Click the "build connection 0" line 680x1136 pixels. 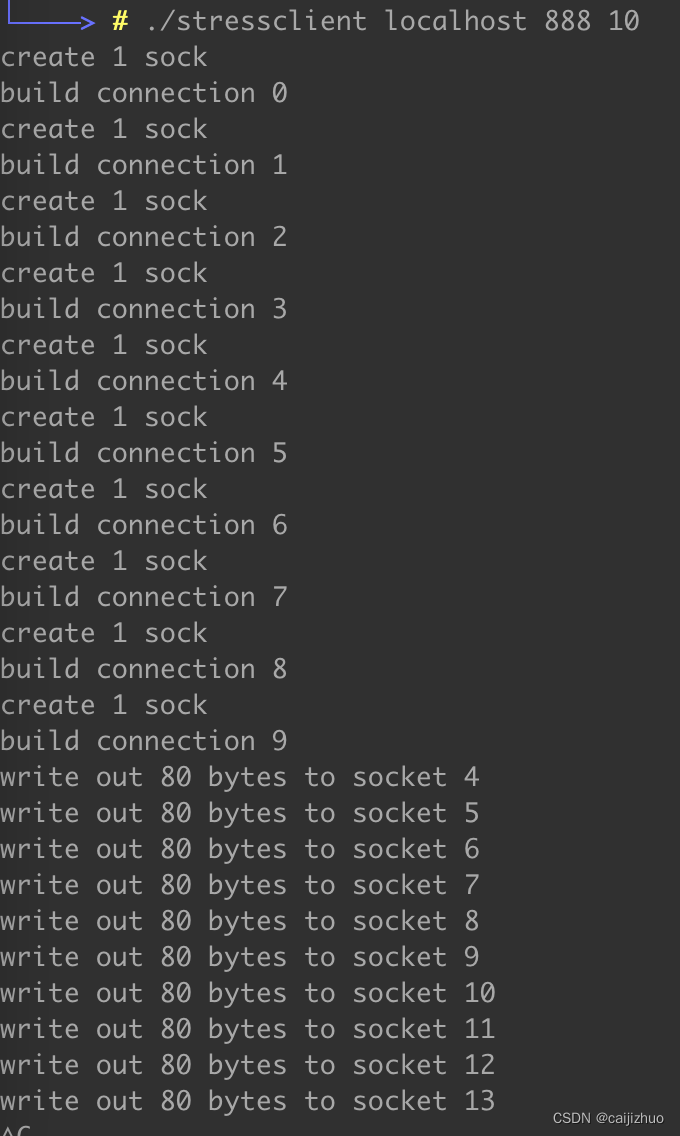click(143, 93)
